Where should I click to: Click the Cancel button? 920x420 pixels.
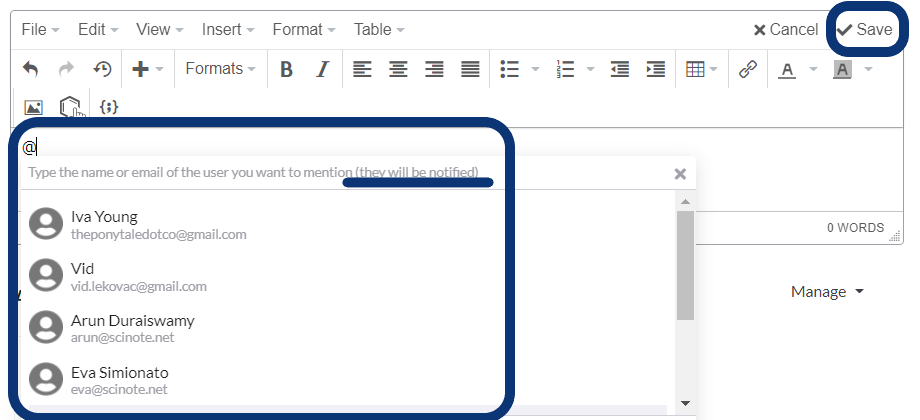785,30
